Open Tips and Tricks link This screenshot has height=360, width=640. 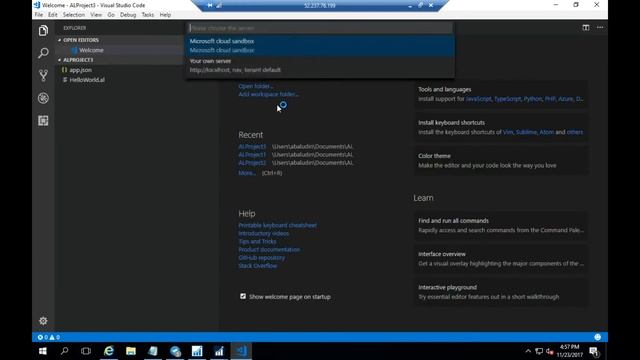tap(257, 242)
